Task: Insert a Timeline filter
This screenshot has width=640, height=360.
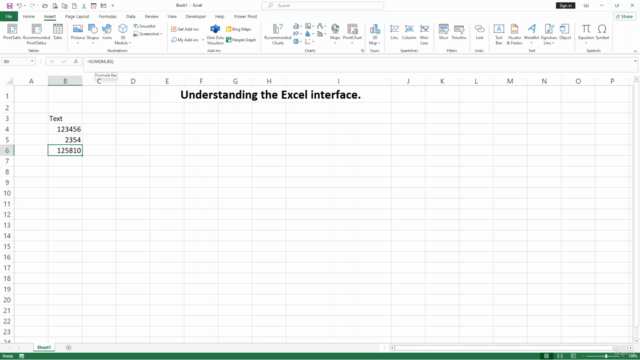Action: click(x=459, y=32)
